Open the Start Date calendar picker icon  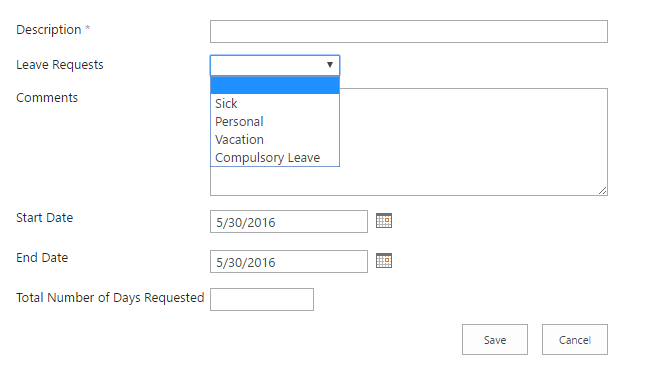[x=384, y=221]
